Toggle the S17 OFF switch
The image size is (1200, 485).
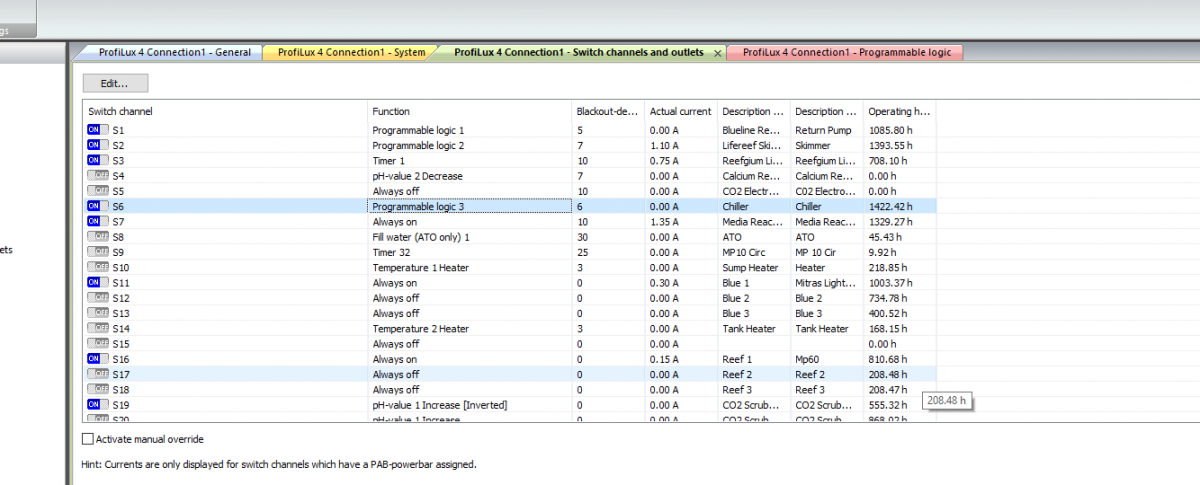coord(97,374)
